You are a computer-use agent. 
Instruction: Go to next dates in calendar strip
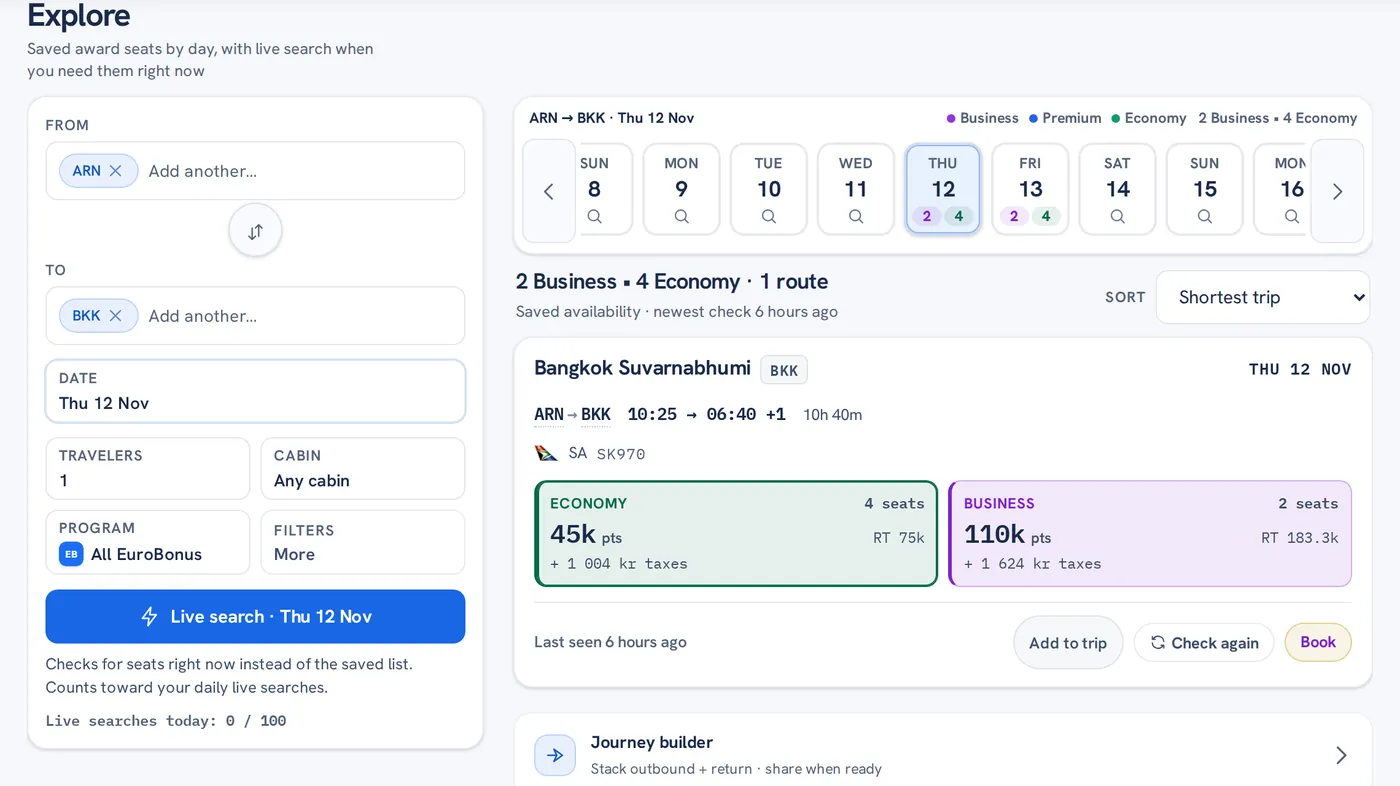point(1337,191)
